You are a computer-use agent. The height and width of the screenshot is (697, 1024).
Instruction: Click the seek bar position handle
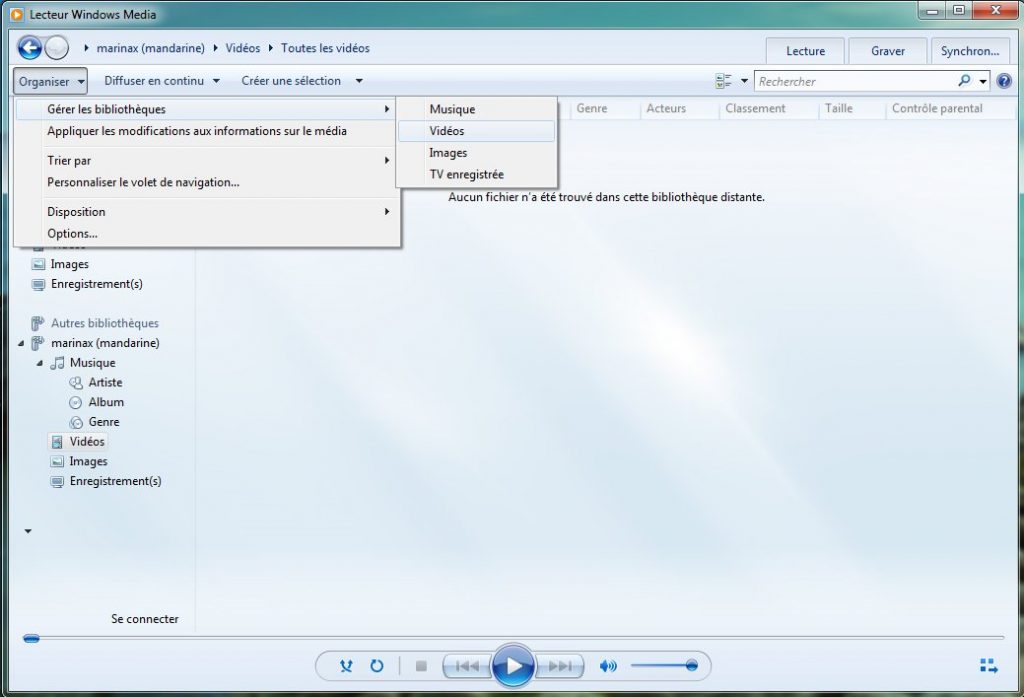[x=31, y=638]
